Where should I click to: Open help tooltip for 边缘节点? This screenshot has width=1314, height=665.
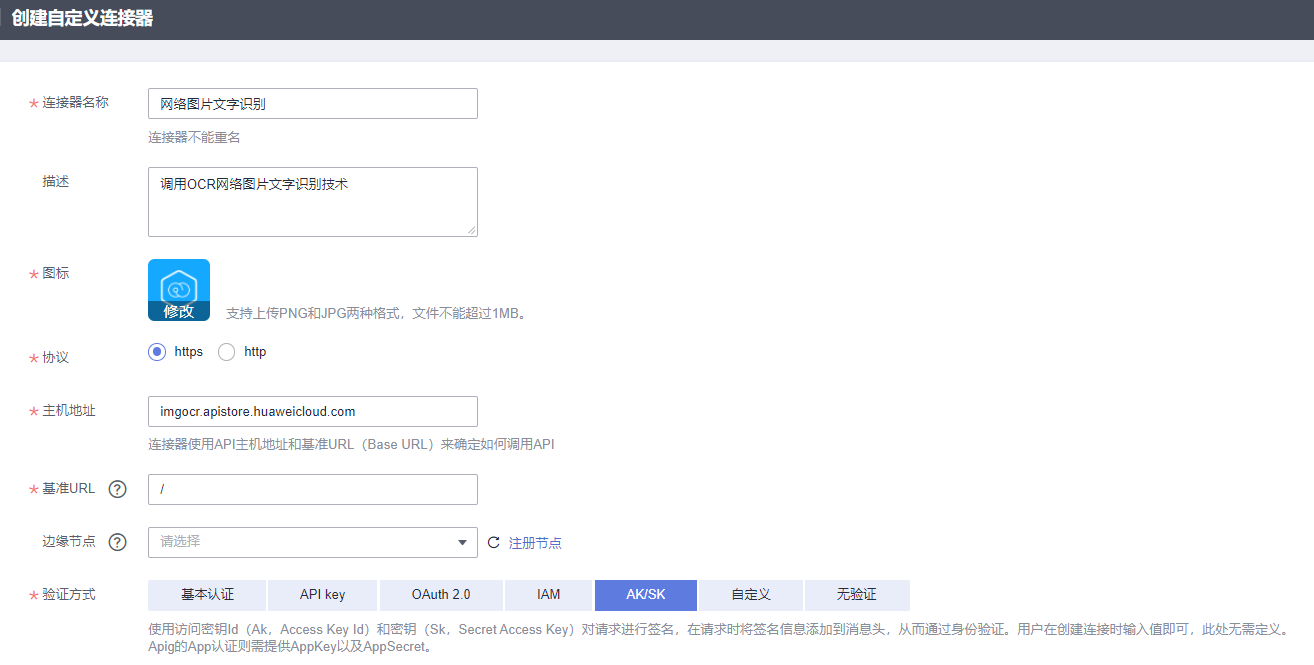(118, 542)
